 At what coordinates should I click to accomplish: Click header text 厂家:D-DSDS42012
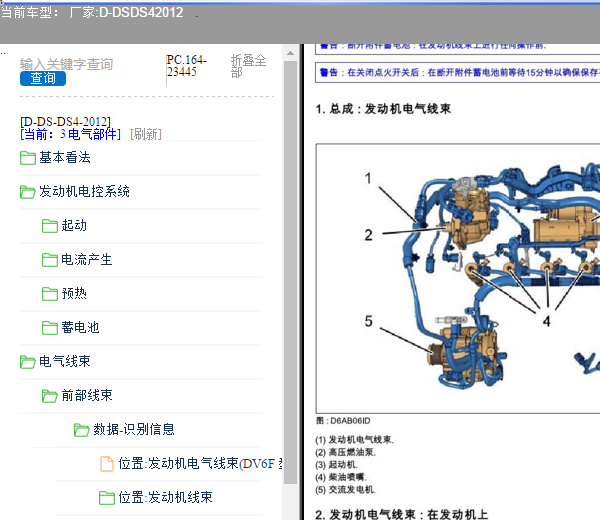[126, 13]
